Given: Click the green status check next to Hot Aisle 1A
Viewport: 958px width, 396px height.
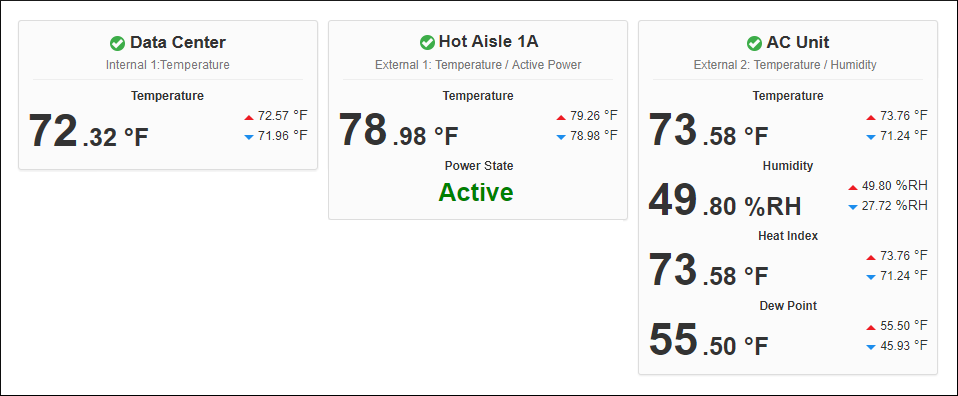Looking at the screenshot, I should [427, 43].
